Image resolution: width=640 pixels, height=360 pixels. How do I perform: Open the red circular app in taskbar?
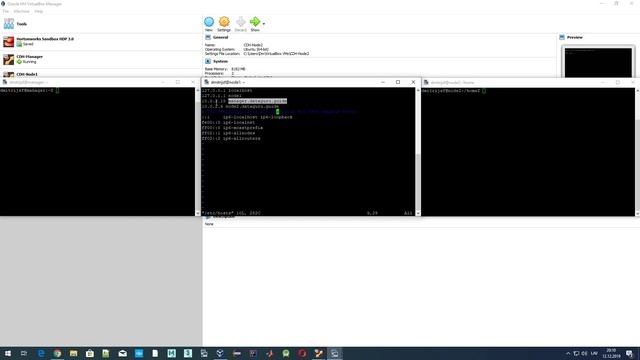pos(302,353)
